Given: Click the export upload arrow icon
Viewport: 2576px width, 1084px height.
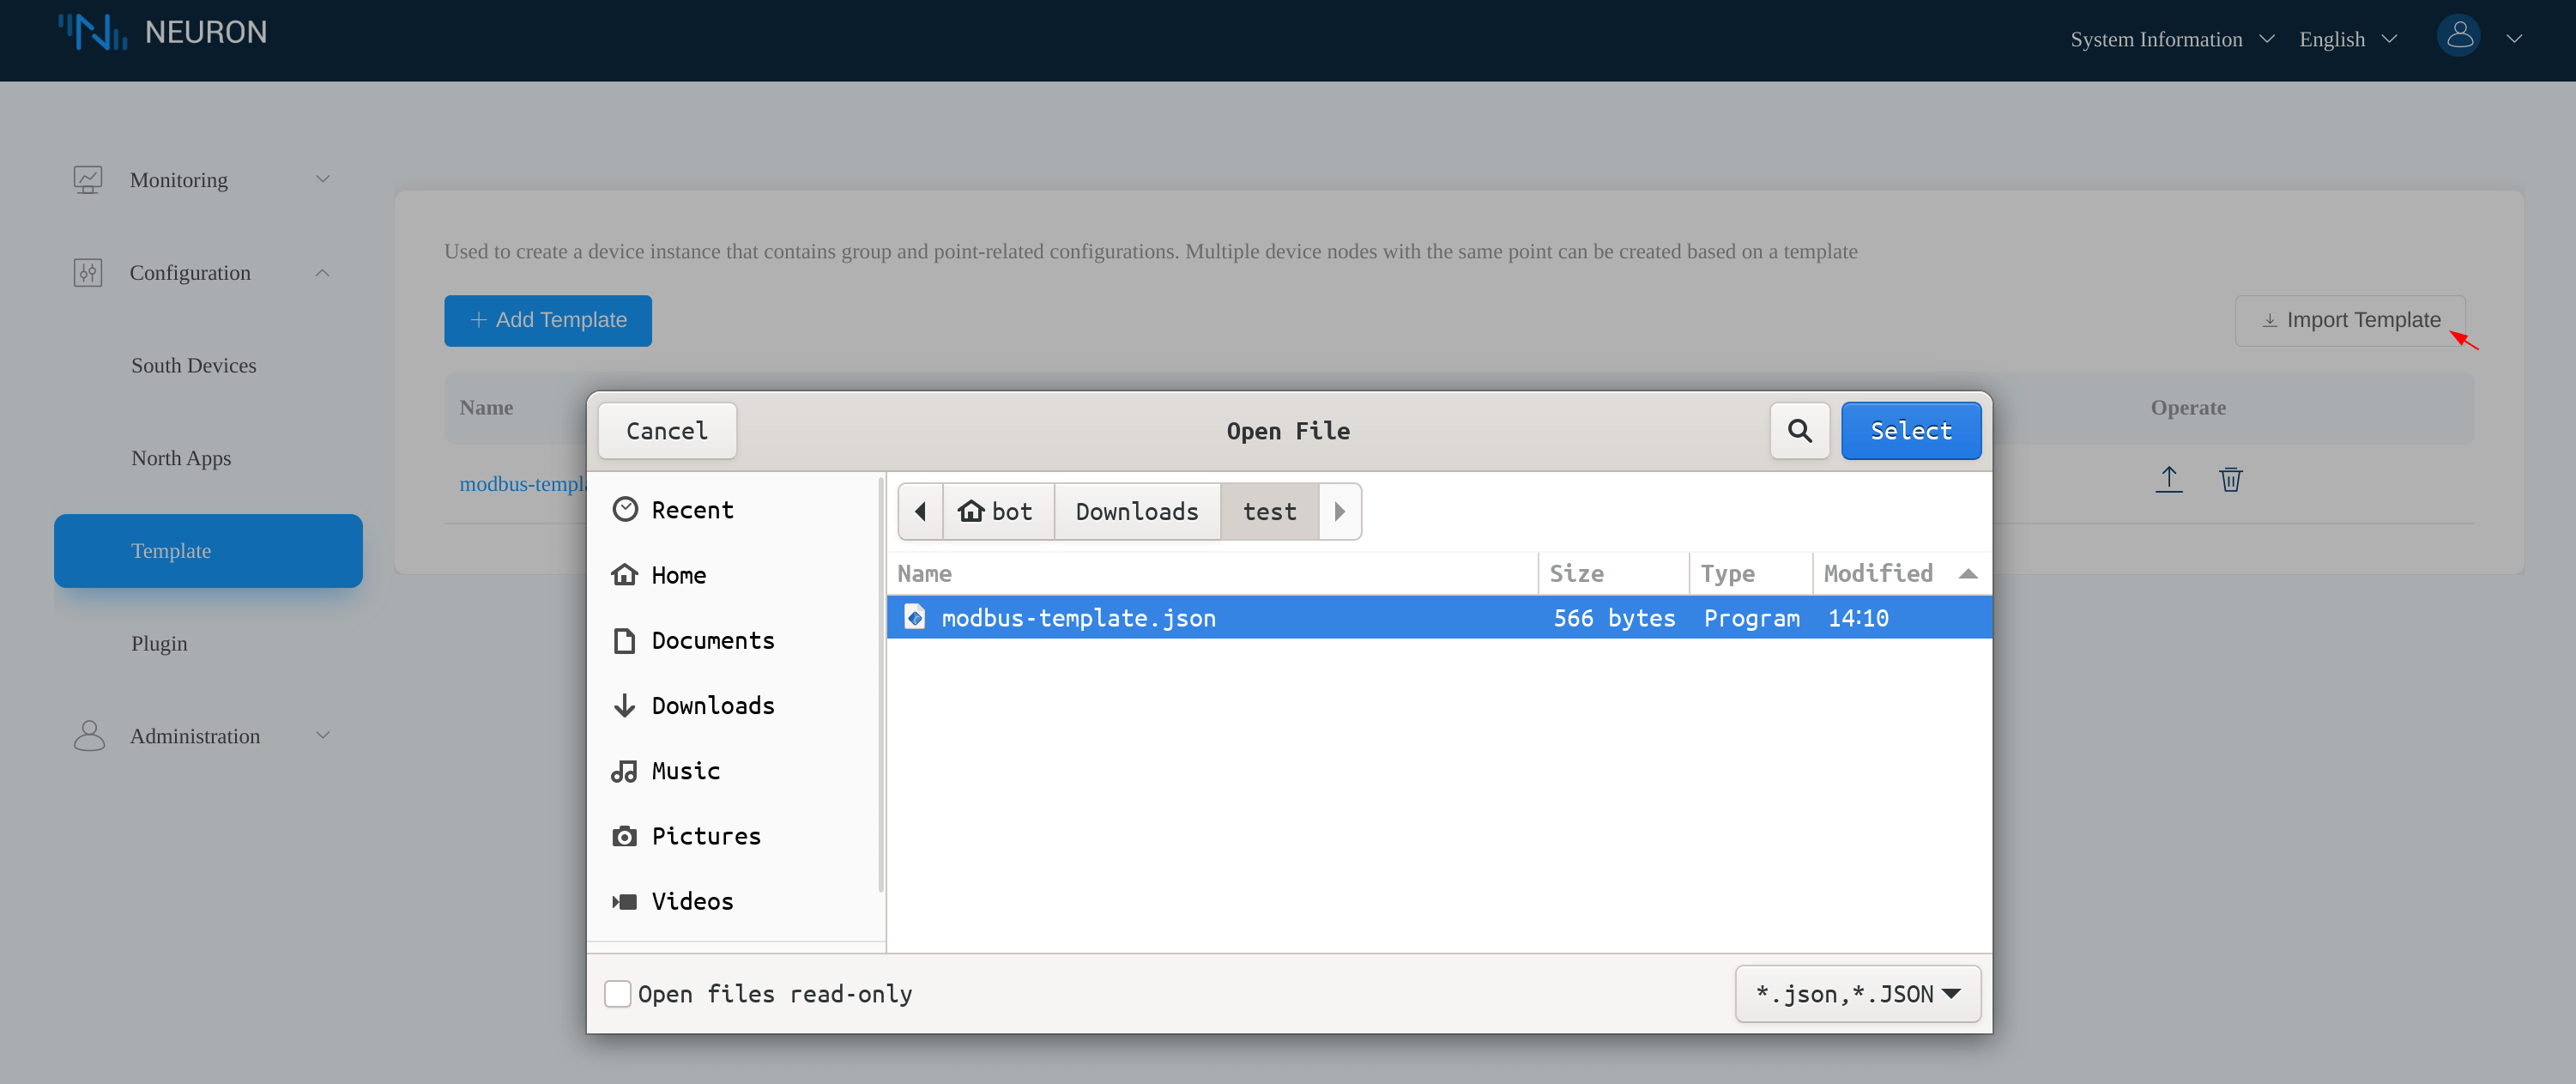Looking at the screenshot, I should point(2168,479).
